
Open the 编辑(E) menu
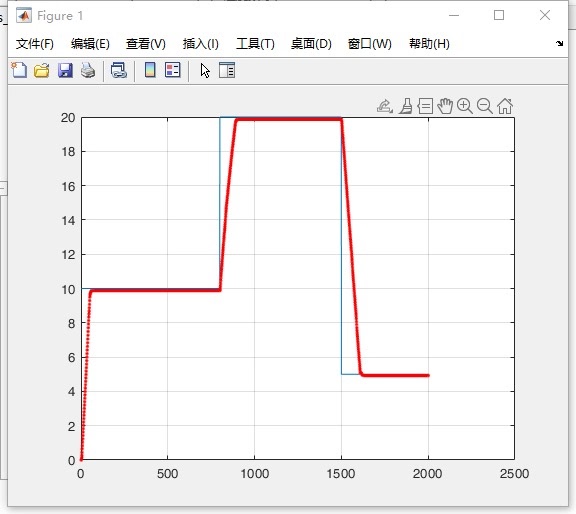(x=90, y=44)
